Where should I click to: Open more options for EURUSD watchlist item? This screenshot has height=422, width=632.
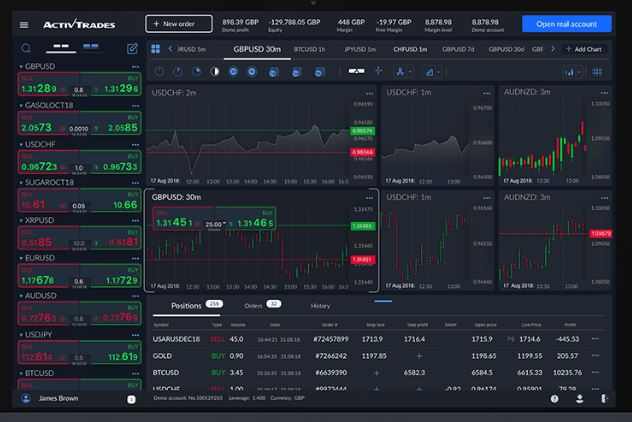click(135, 258)
